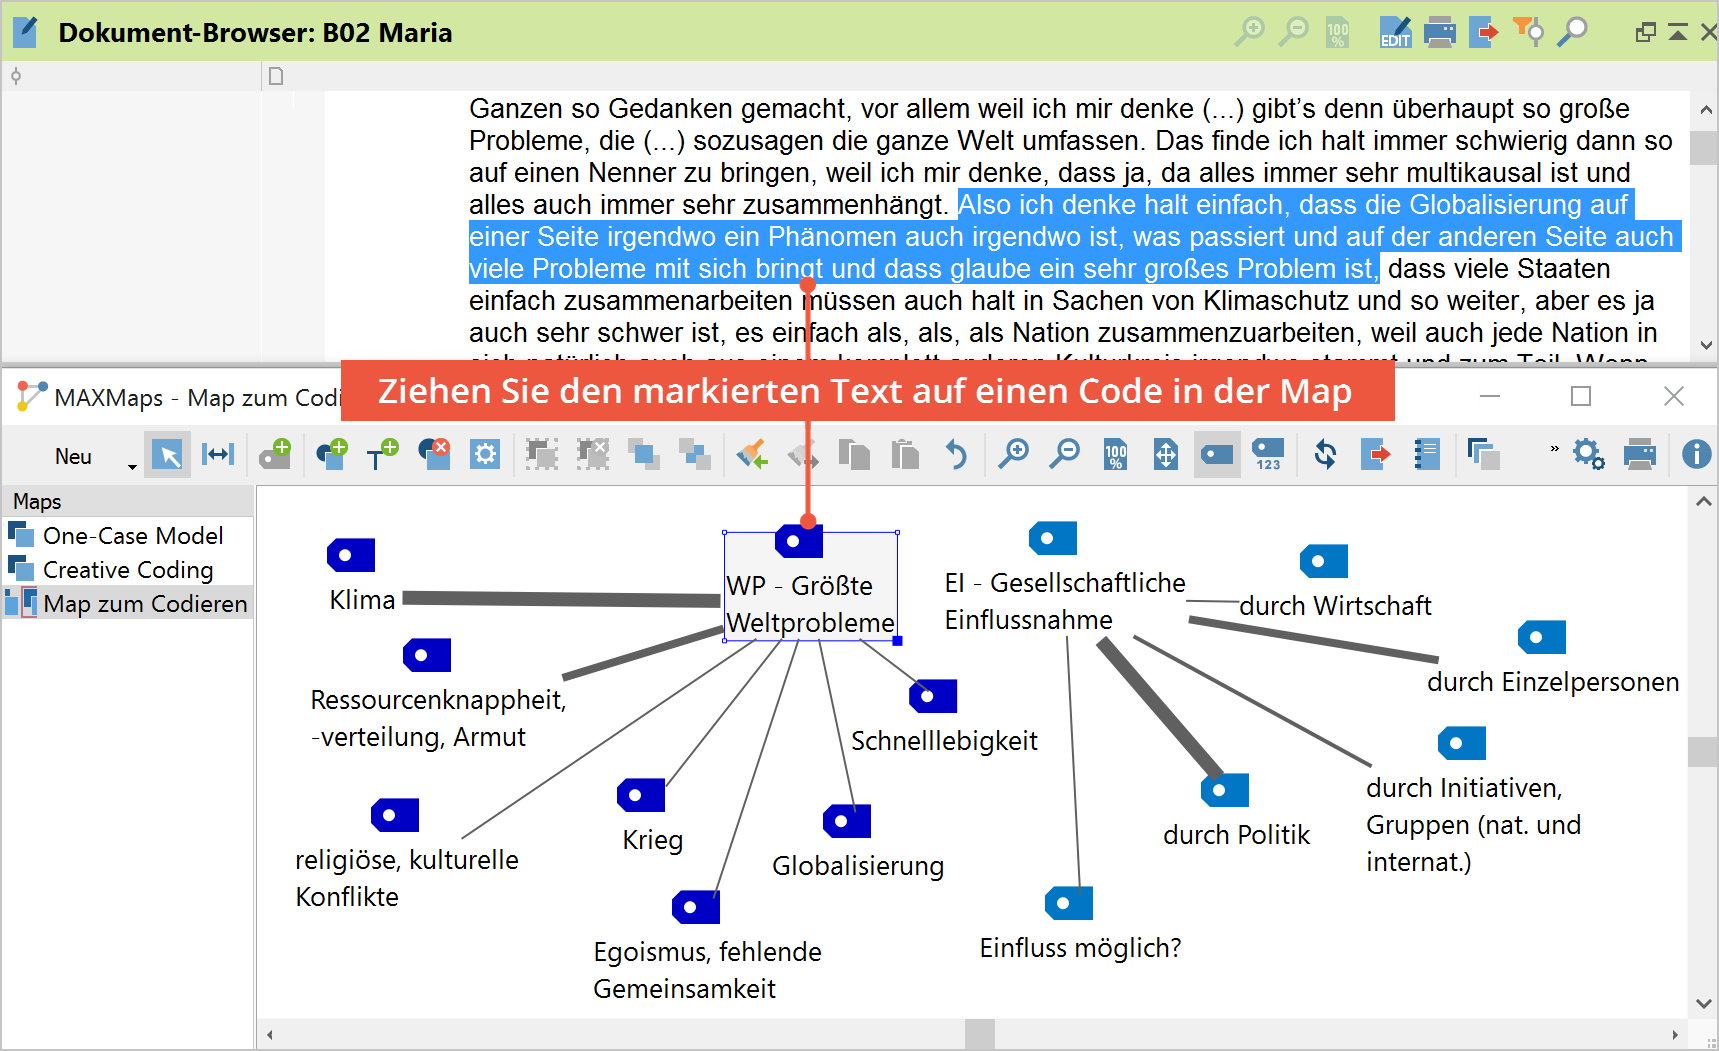The width and height of the screenshot is (1719, 1051).
Task: Click EI - Gesellschaftliche Einflussnahme label
Action: 1065,601
